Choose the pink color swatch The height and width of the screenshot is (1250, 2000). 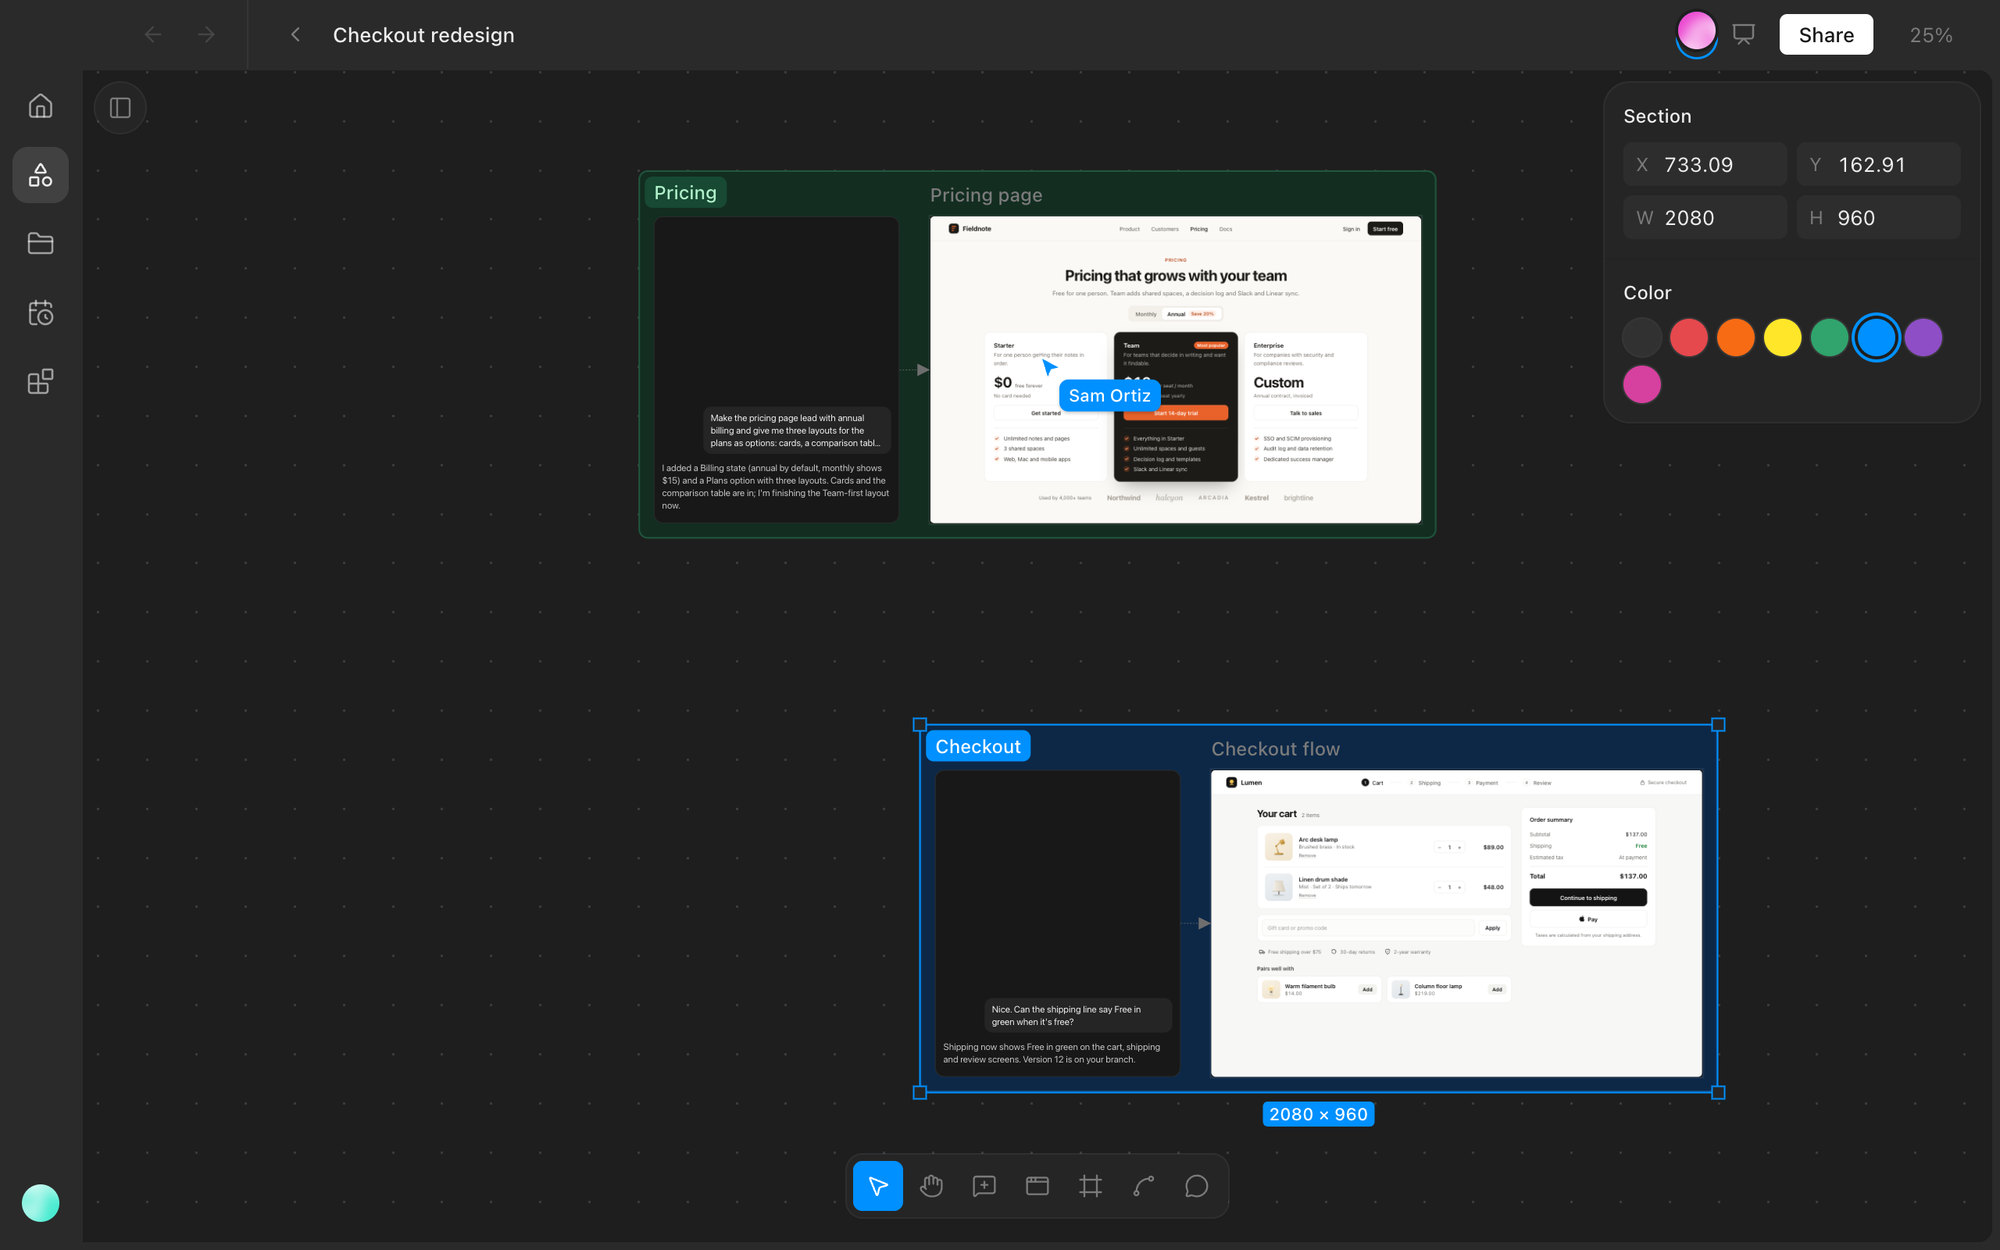click(x=1642, y=385)
